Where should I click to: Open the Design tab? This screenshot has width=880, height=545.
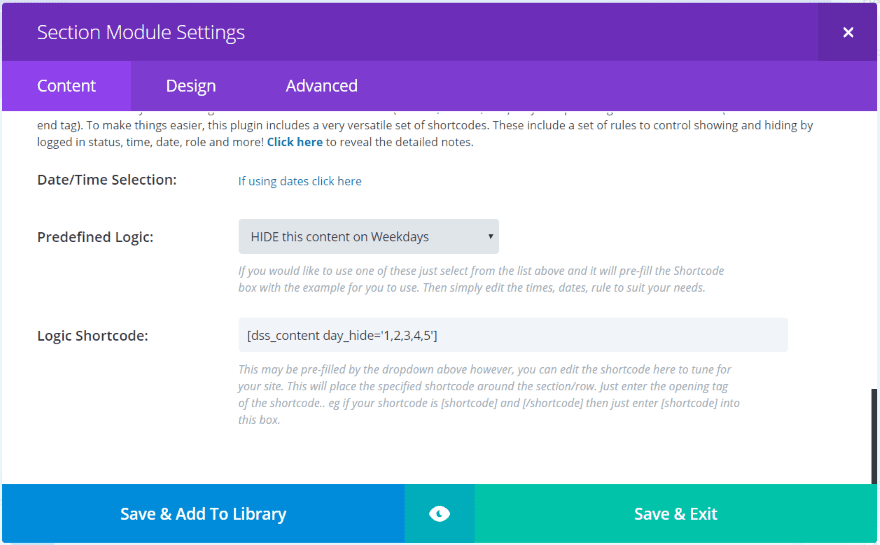tap(191, 86)
